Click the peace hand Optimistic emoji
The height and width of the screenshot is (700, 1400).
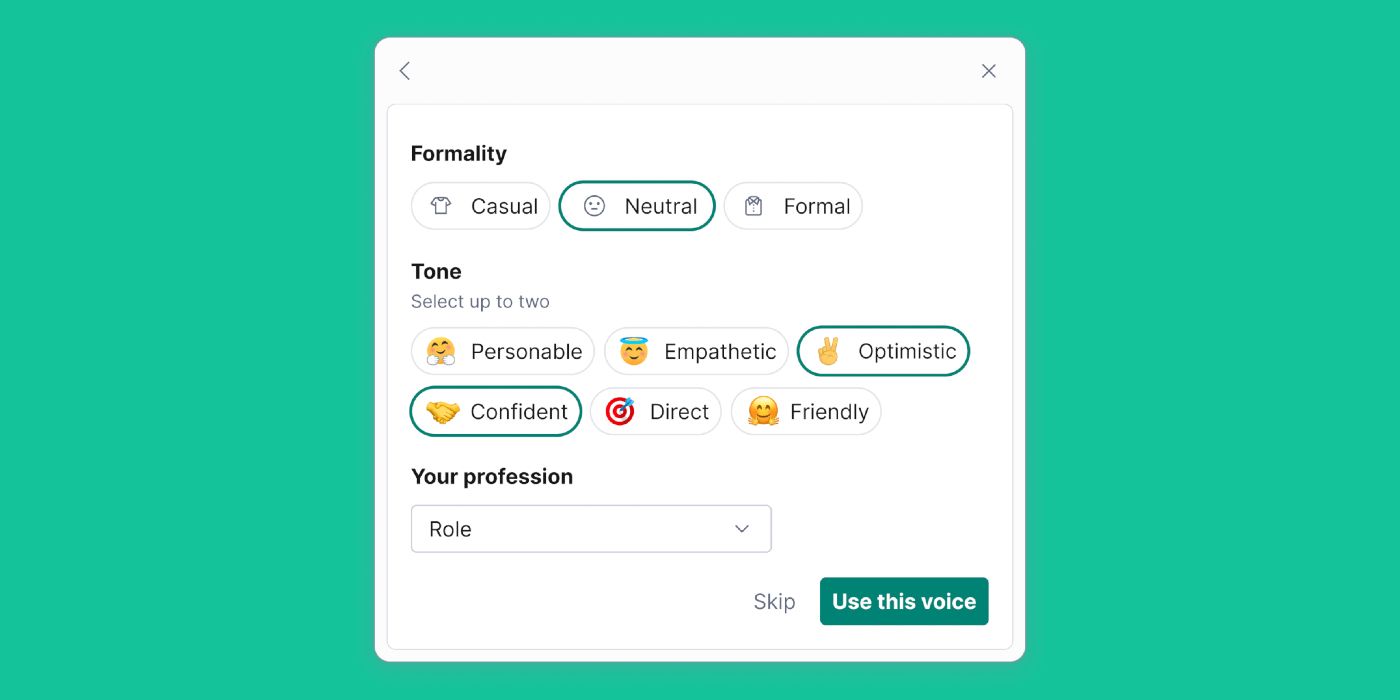[x=828, y=351]
